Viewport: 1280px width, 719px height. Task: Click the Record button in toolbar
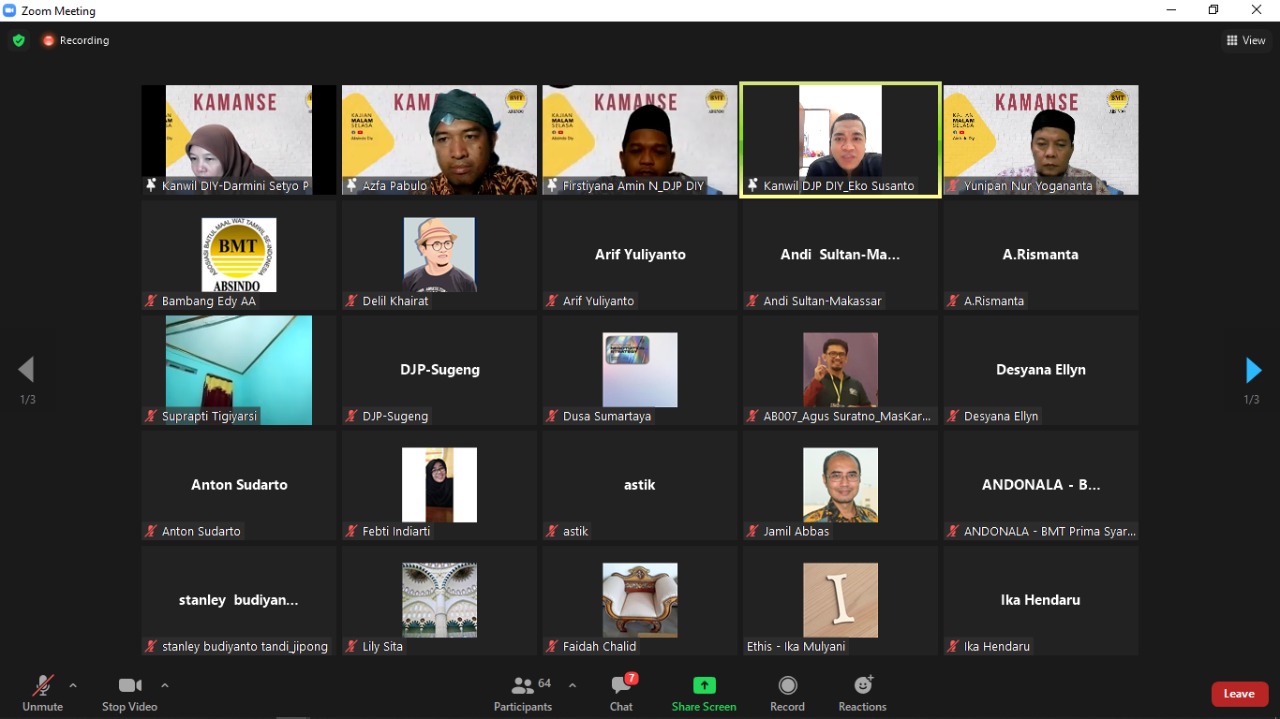pyautogui.click(x=787, y=693)
